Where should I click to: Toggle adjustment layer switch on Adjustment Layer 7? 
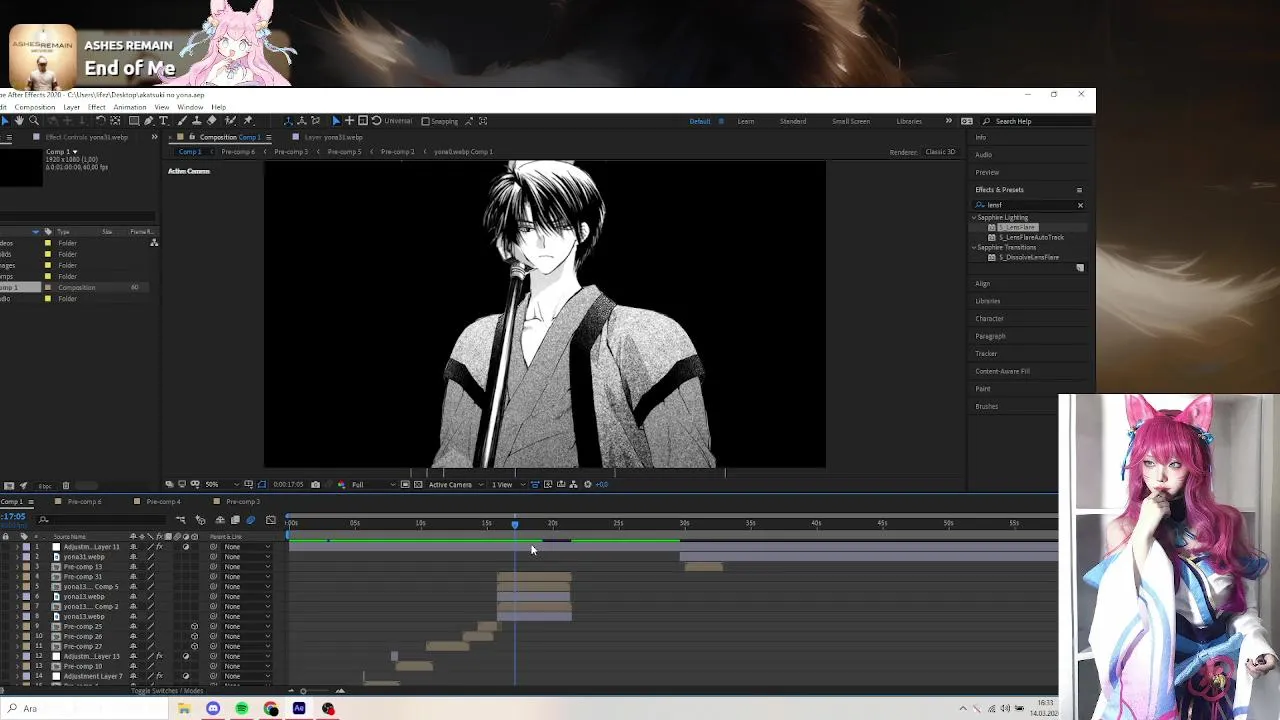click(x=185, y=676)
